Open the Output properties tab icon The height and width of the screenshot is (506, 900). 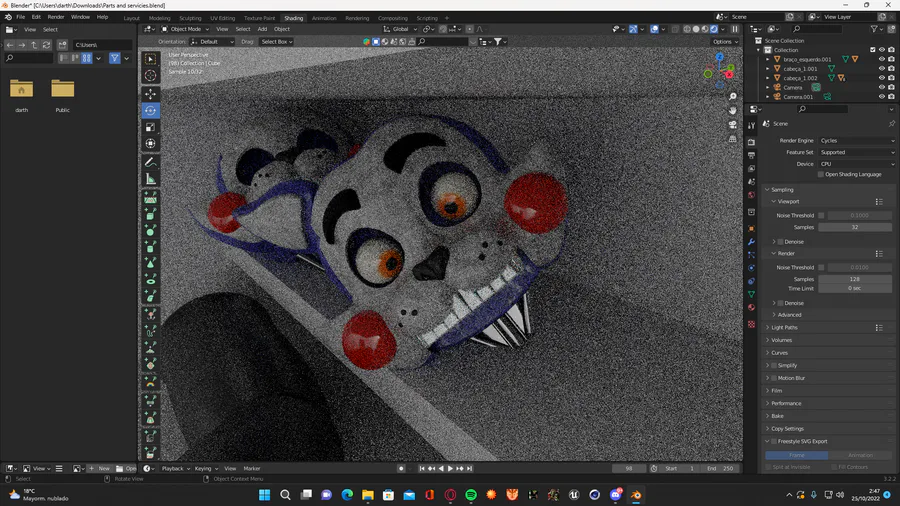pos(751,155)
